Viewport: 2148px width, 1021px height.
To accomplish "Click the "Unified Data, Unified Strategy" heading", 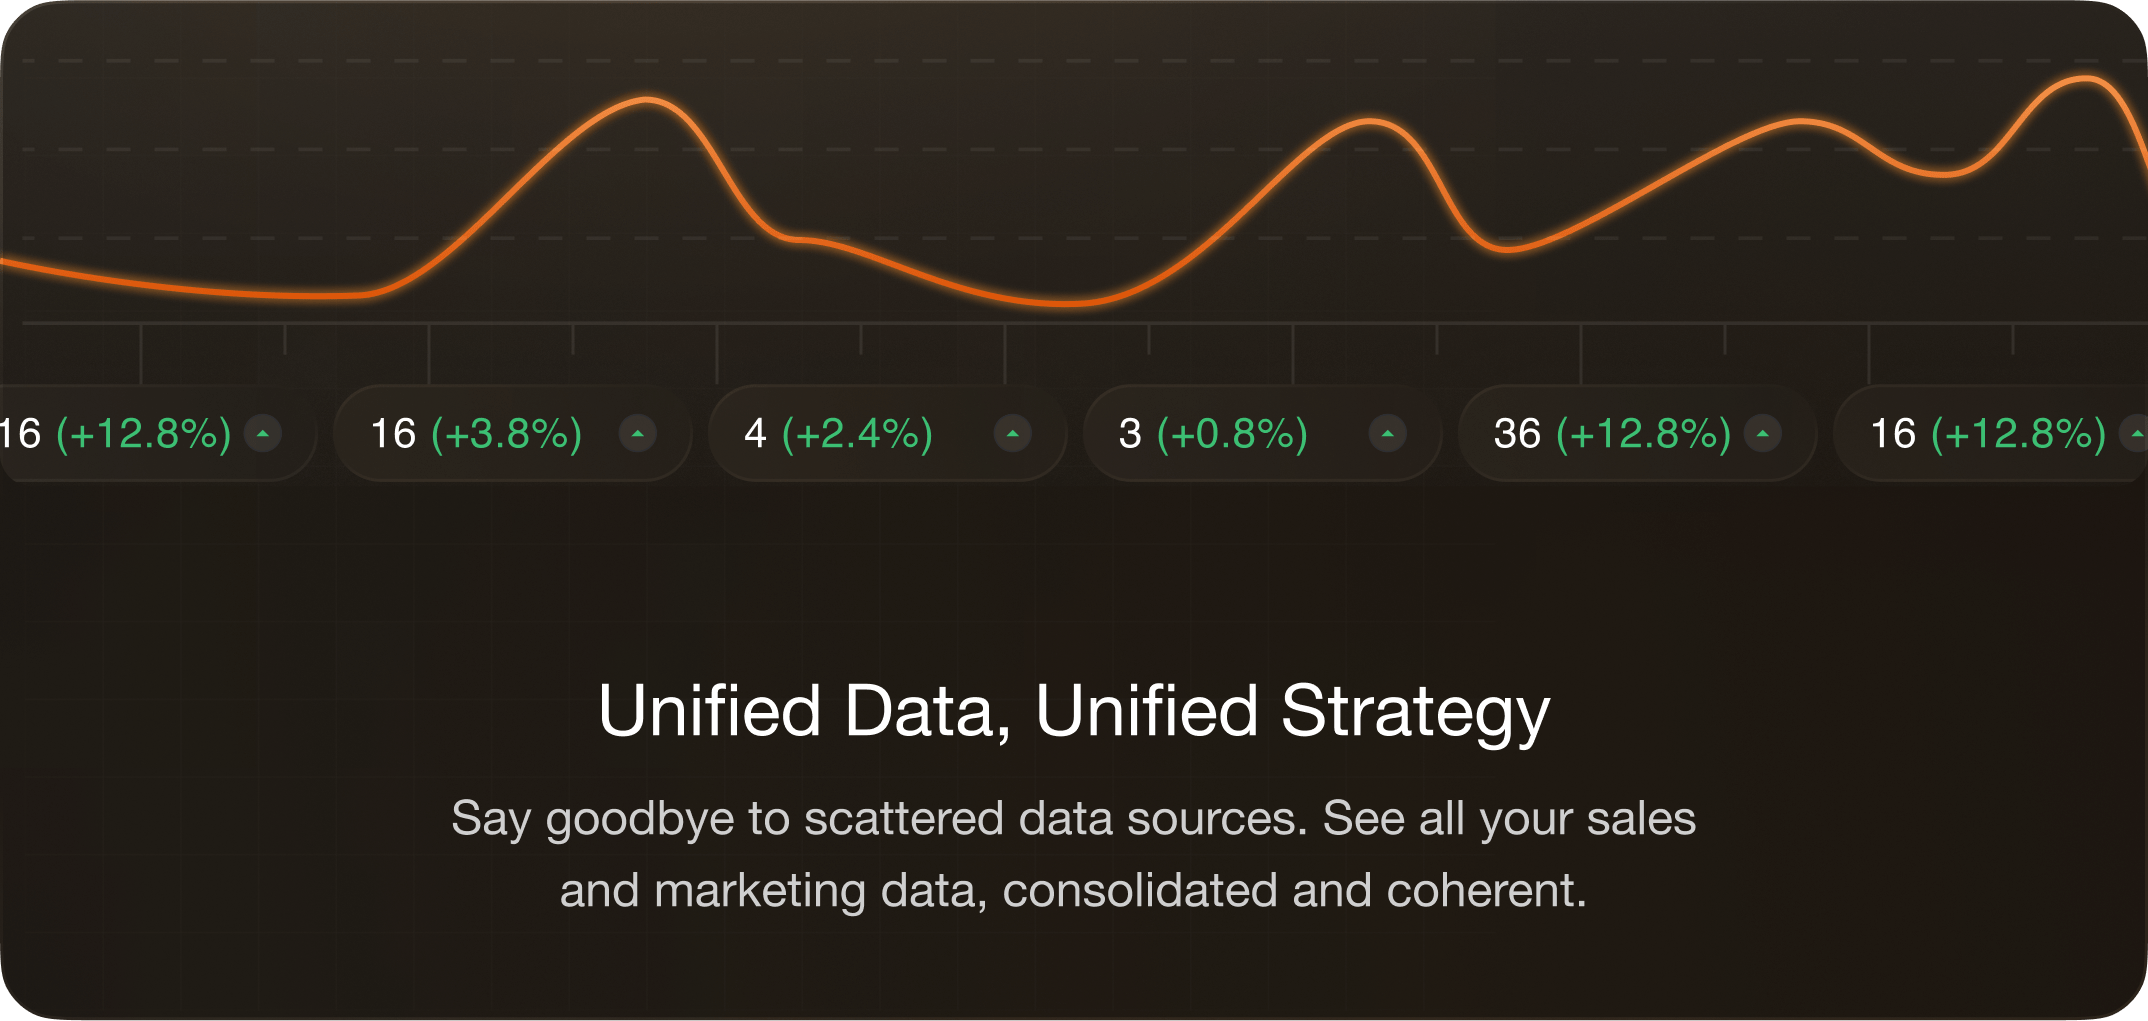I will [x=1074, y=711].
